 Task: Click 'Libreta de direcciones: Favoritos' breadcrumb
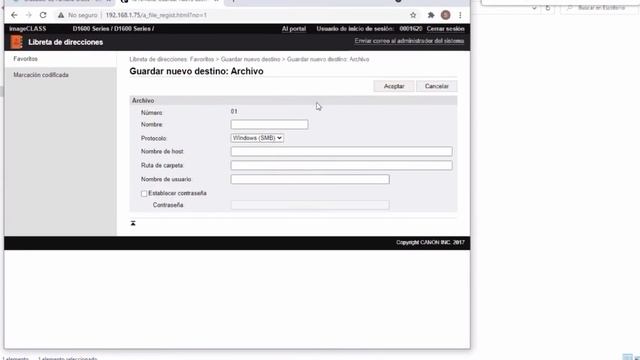pos(171,59)
